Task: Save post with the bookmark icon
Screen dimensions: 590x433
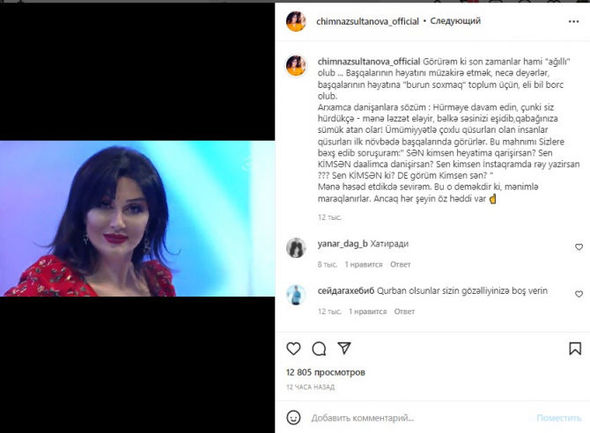Action: [575, 349]
